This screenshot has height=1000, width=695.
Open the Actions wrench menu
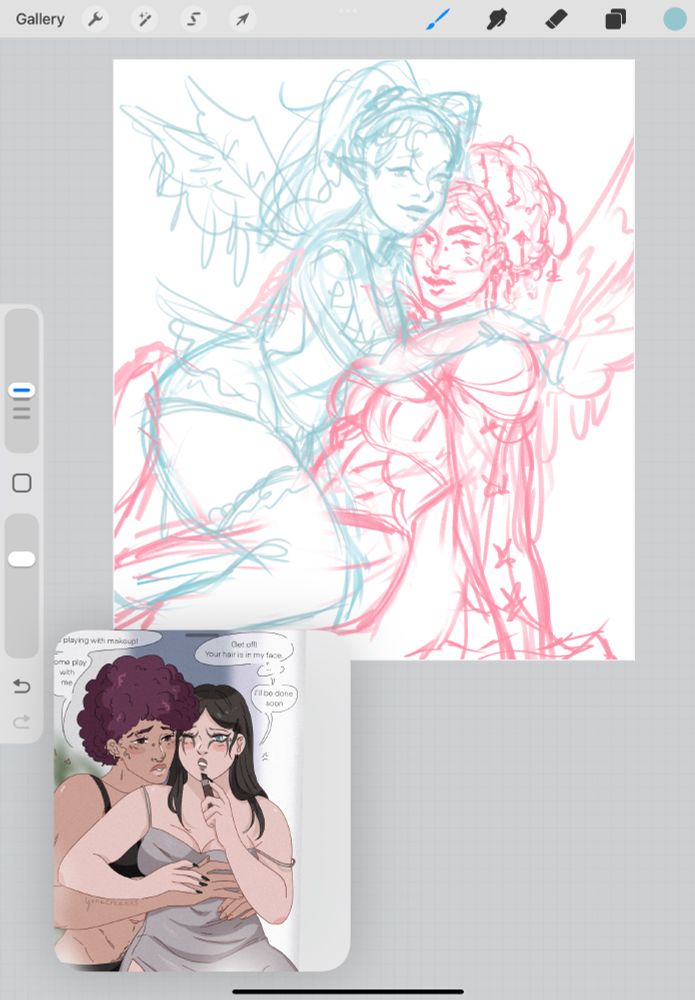click(x=96, y=19)
